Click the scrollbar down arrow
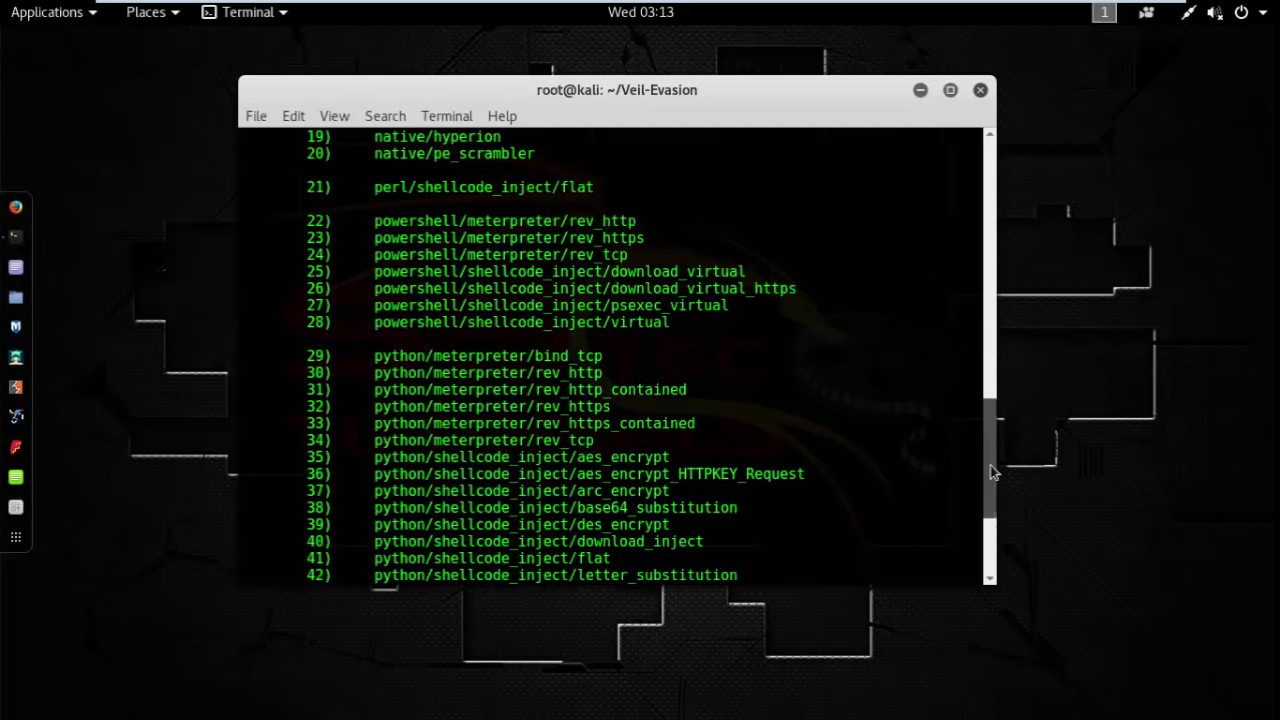1280x720 pixels. [x=990, y=578]
